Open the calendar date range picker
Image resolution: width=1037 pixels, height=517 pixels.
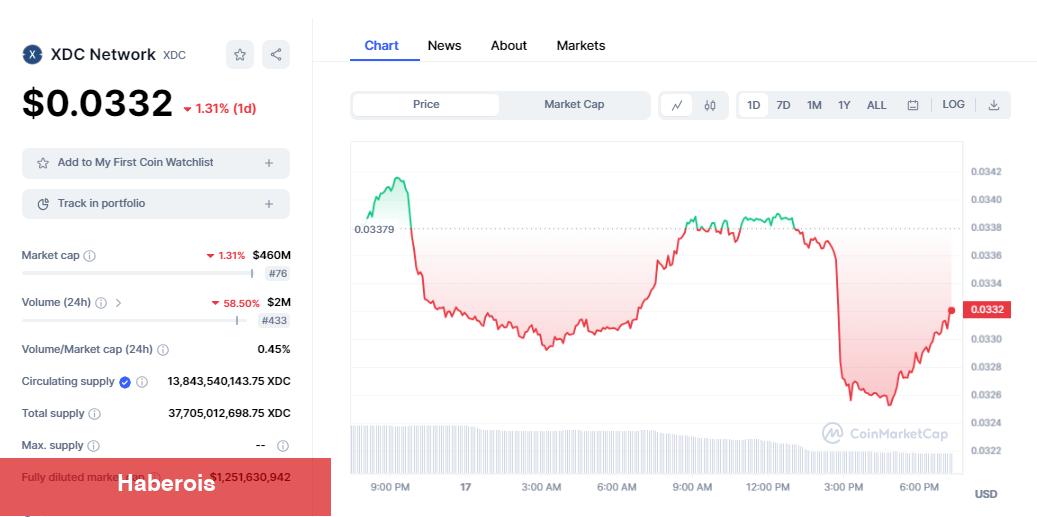(x=913, y=105)
